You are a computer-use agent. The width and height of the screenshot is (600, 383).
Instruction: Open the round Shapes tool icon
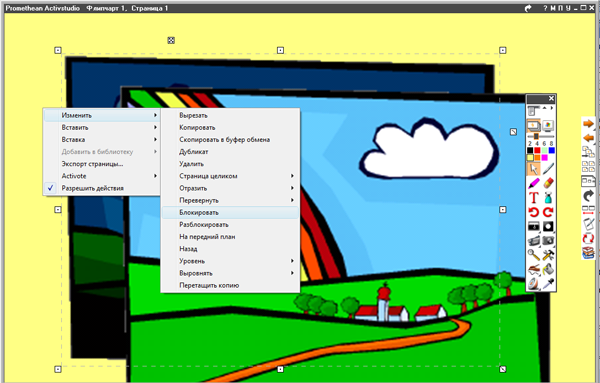533,284
